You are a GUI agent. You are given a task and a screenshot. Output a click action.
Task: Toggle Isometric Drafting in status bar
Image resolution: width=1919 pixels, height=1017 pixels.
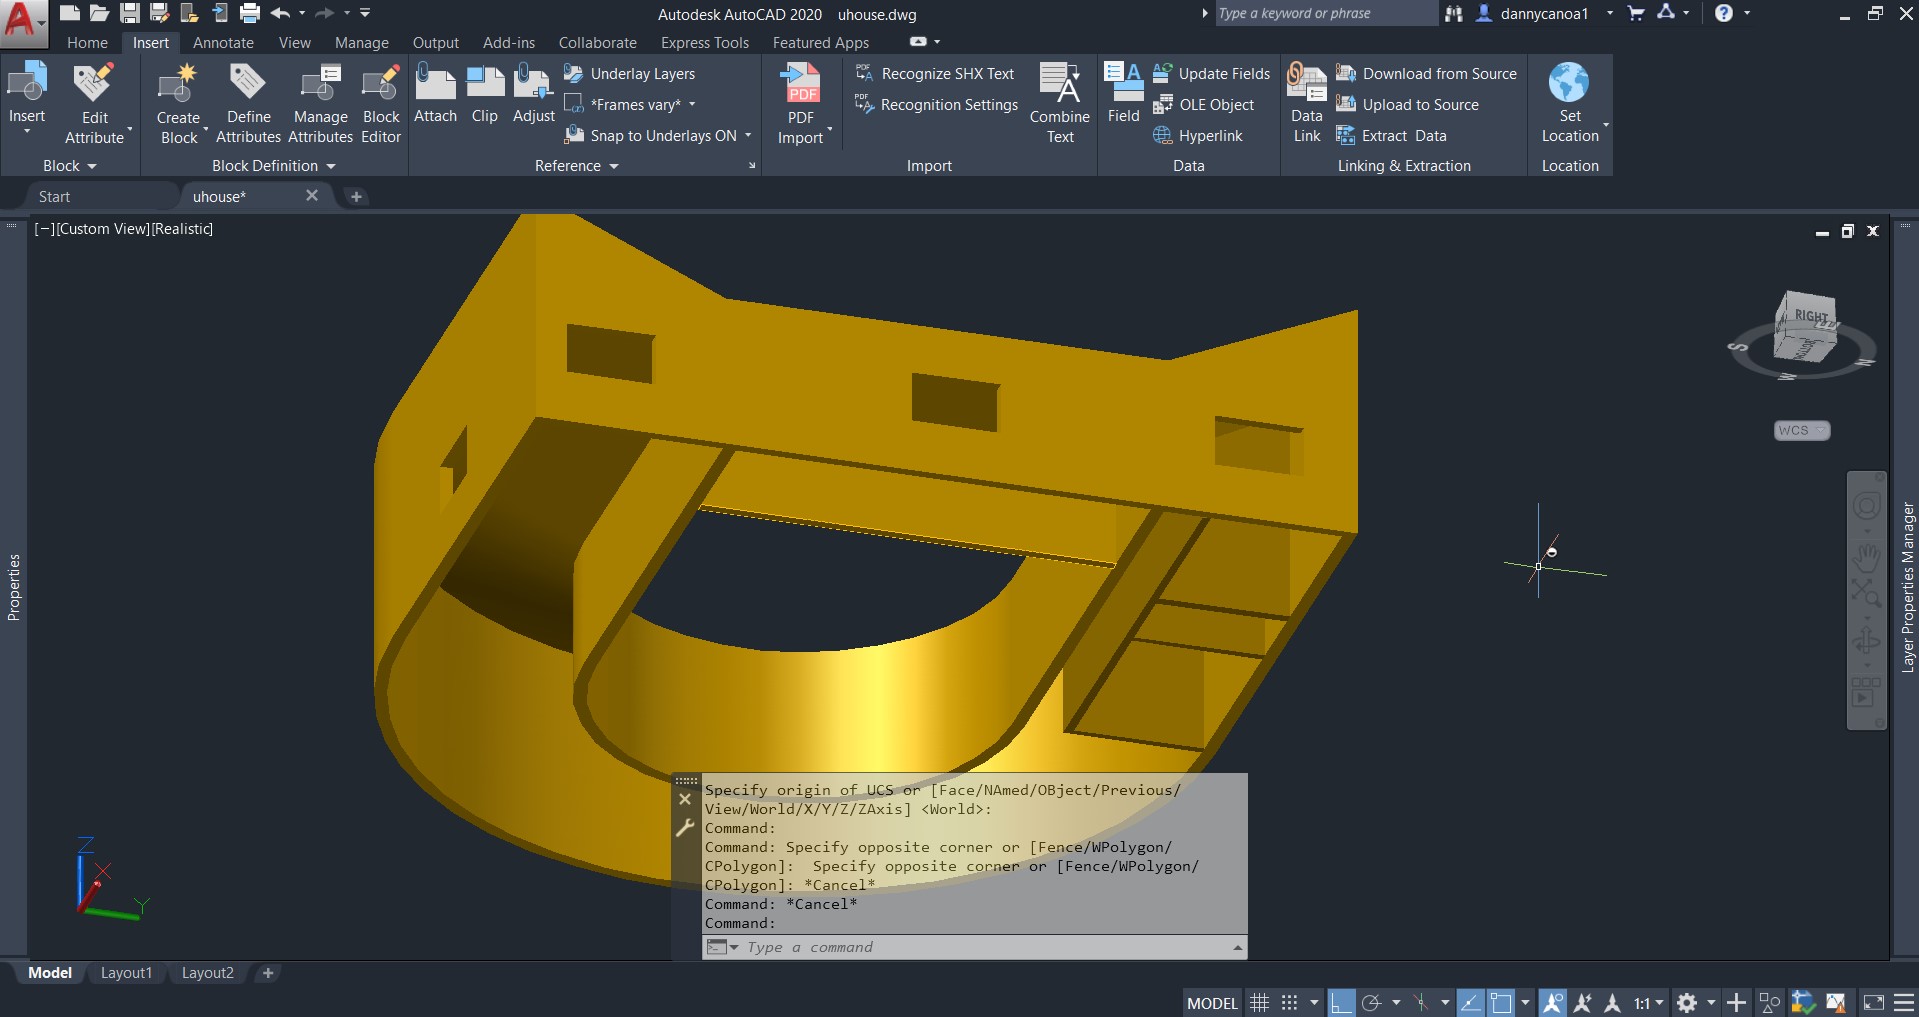[1421, 1002]
